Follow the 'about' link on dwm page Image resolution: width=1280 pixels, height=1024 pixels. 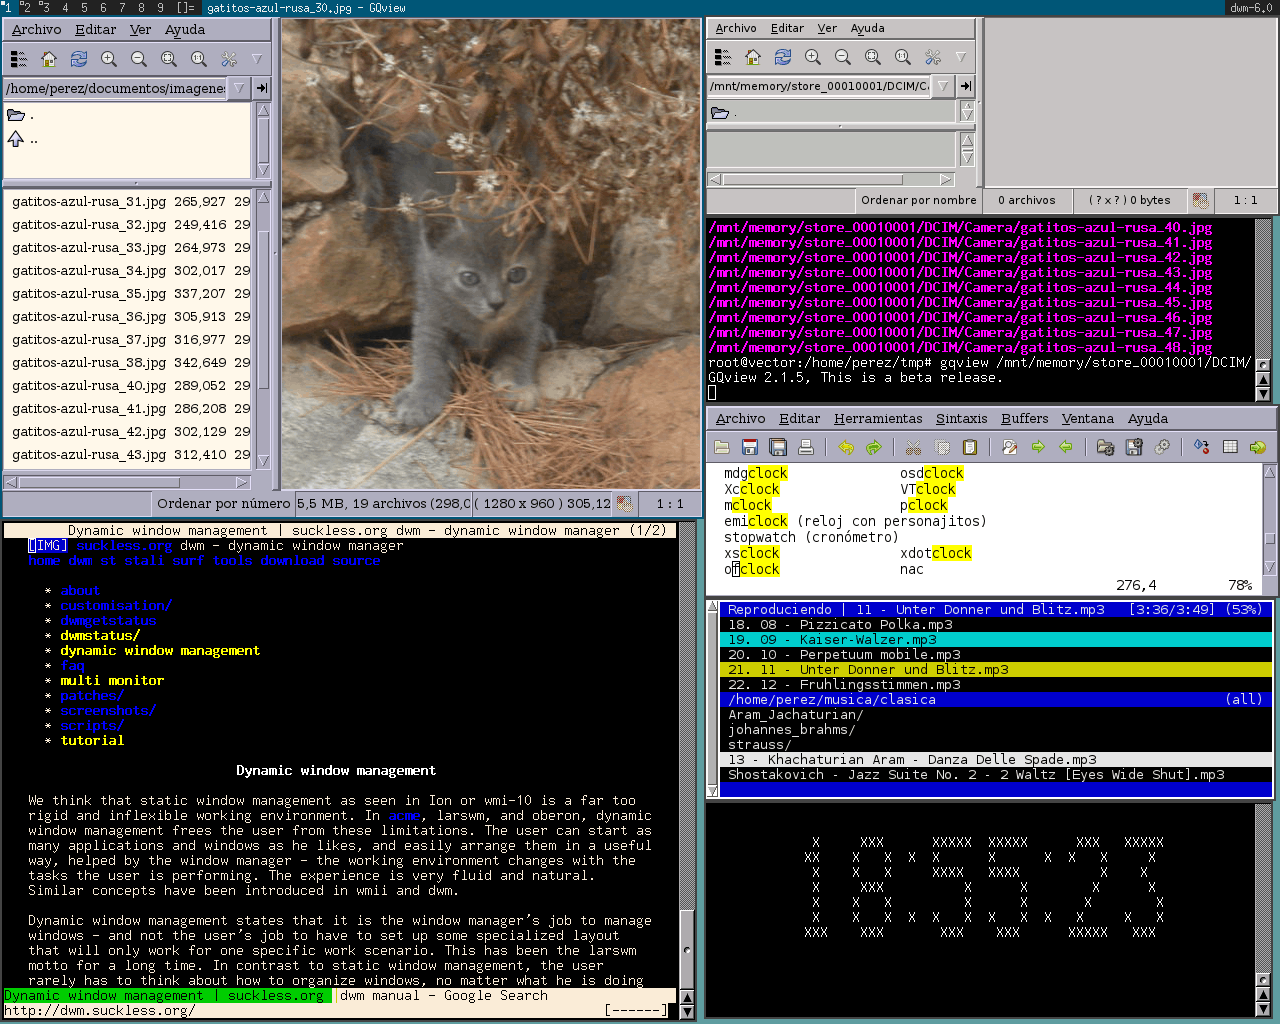[80, 591]
